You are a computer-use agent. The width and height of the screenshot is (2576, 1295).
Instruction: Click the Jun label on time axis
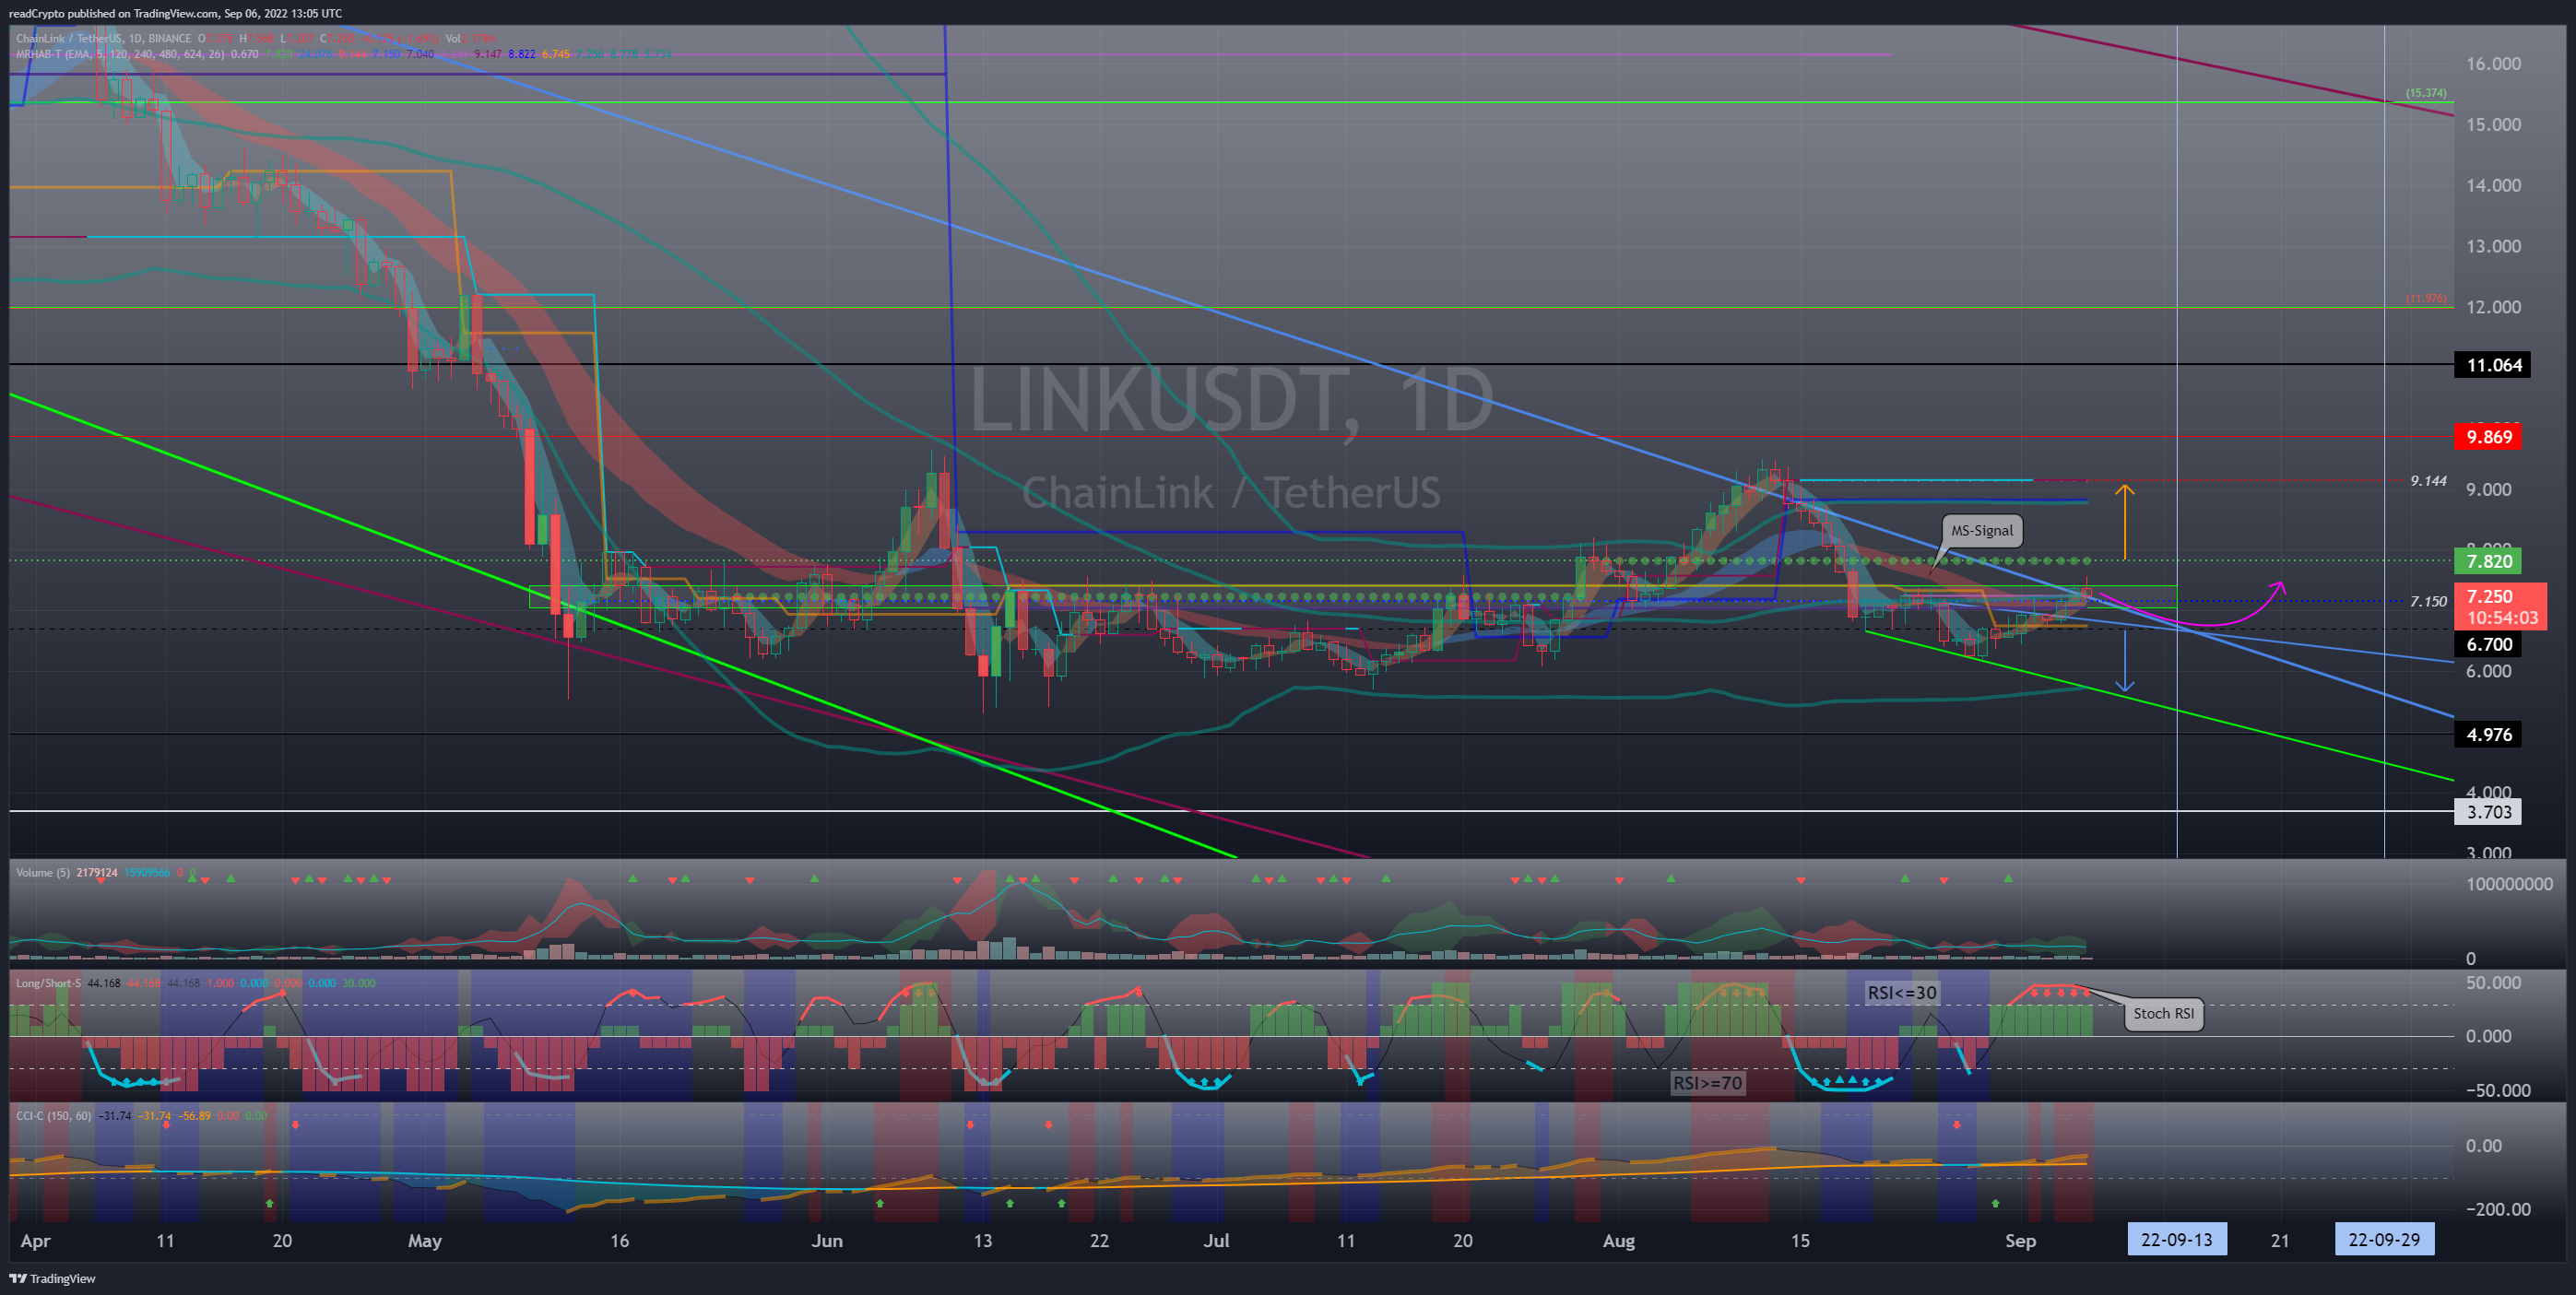point(827,1241)
